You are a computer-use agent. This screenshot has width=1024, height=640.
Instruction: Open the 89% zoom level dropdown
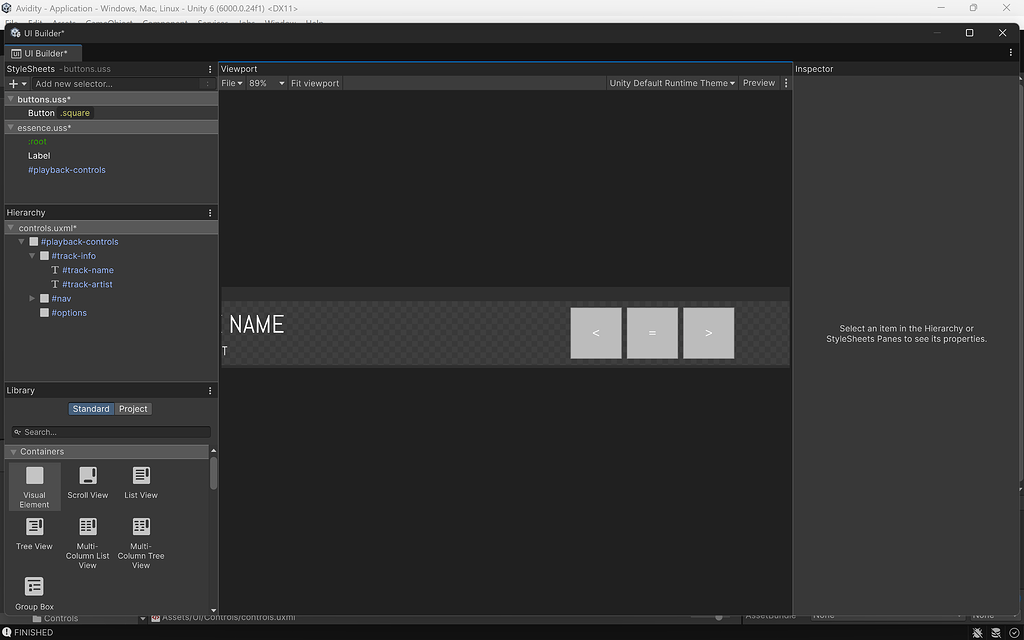click(266, 83)
